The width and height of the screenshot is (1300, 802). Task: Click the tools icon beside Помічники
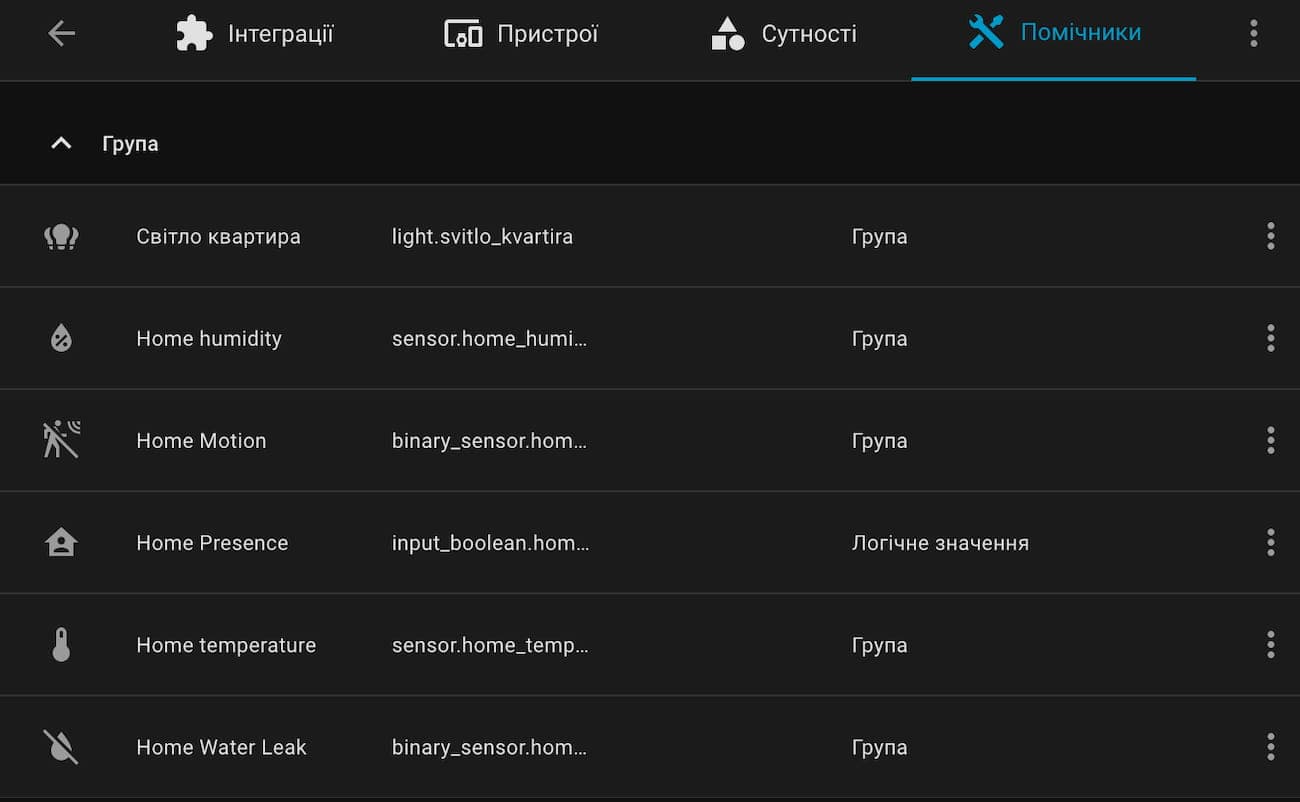click(986, 32)
